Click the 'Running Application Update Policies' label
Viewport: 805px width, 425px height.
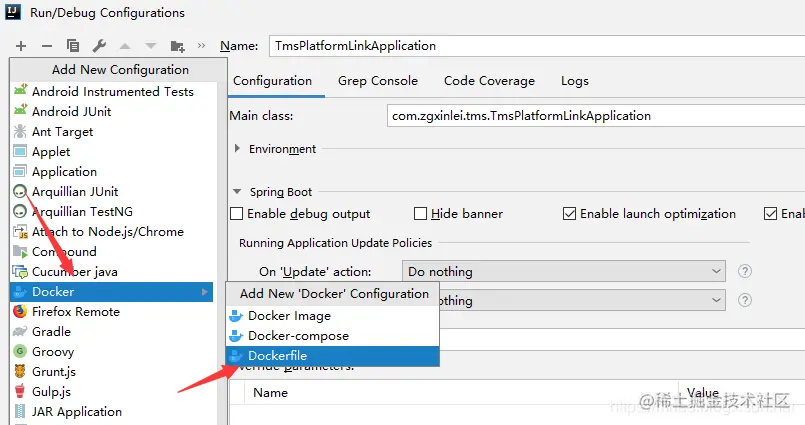click(335, 243)
